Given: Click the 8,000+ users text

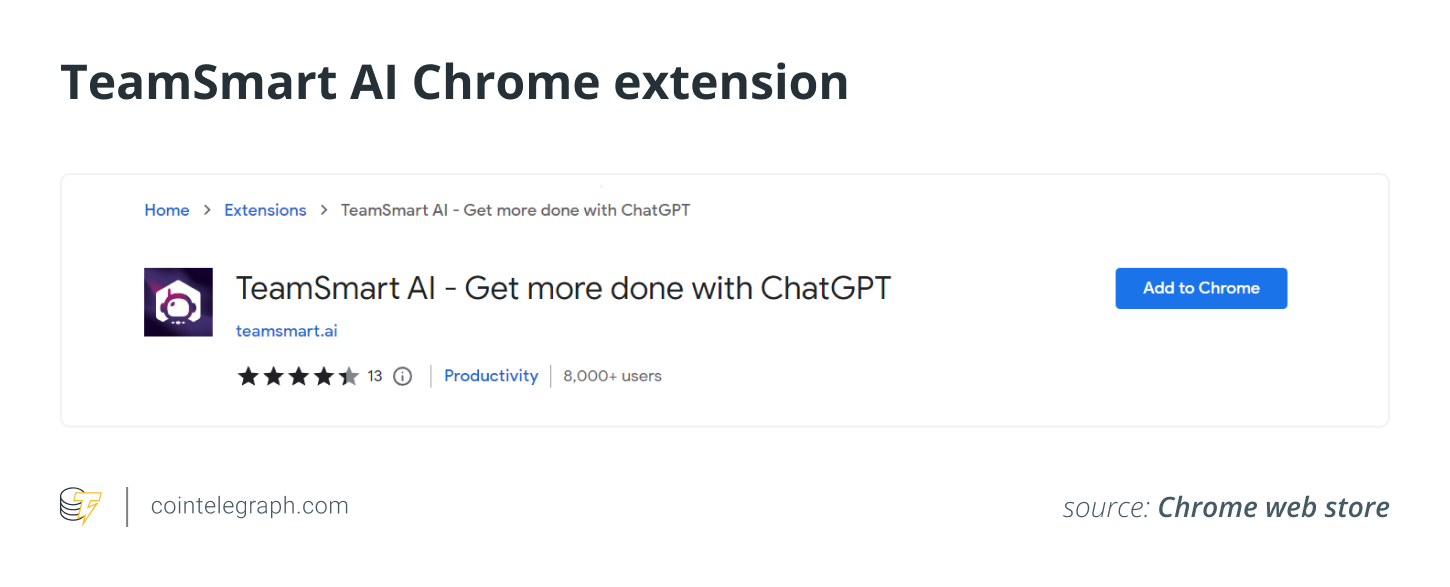Looking at the screenshot, I should tap(612, 377).
